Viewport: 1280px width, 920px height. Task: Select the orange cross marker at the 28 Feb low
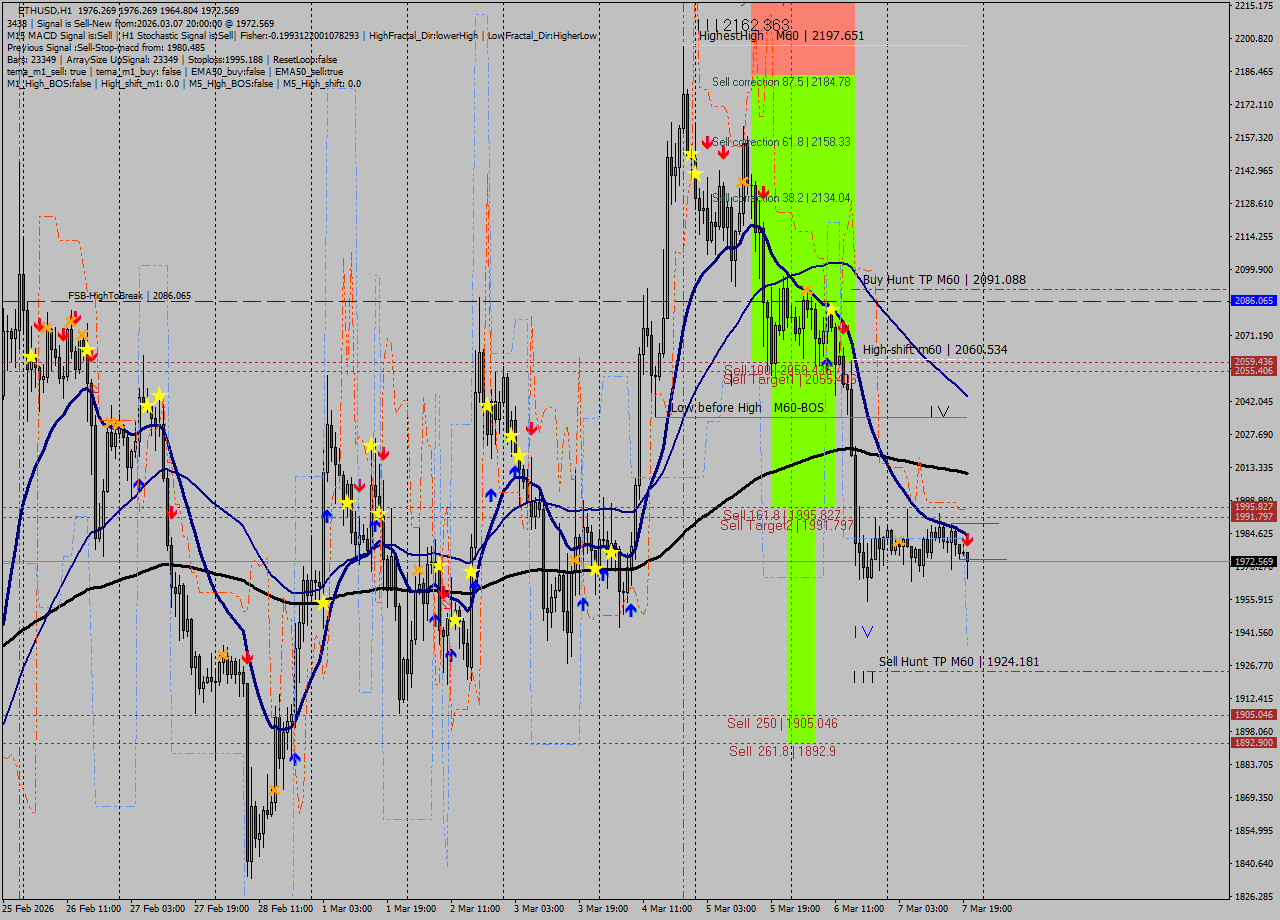click(274, 790)
